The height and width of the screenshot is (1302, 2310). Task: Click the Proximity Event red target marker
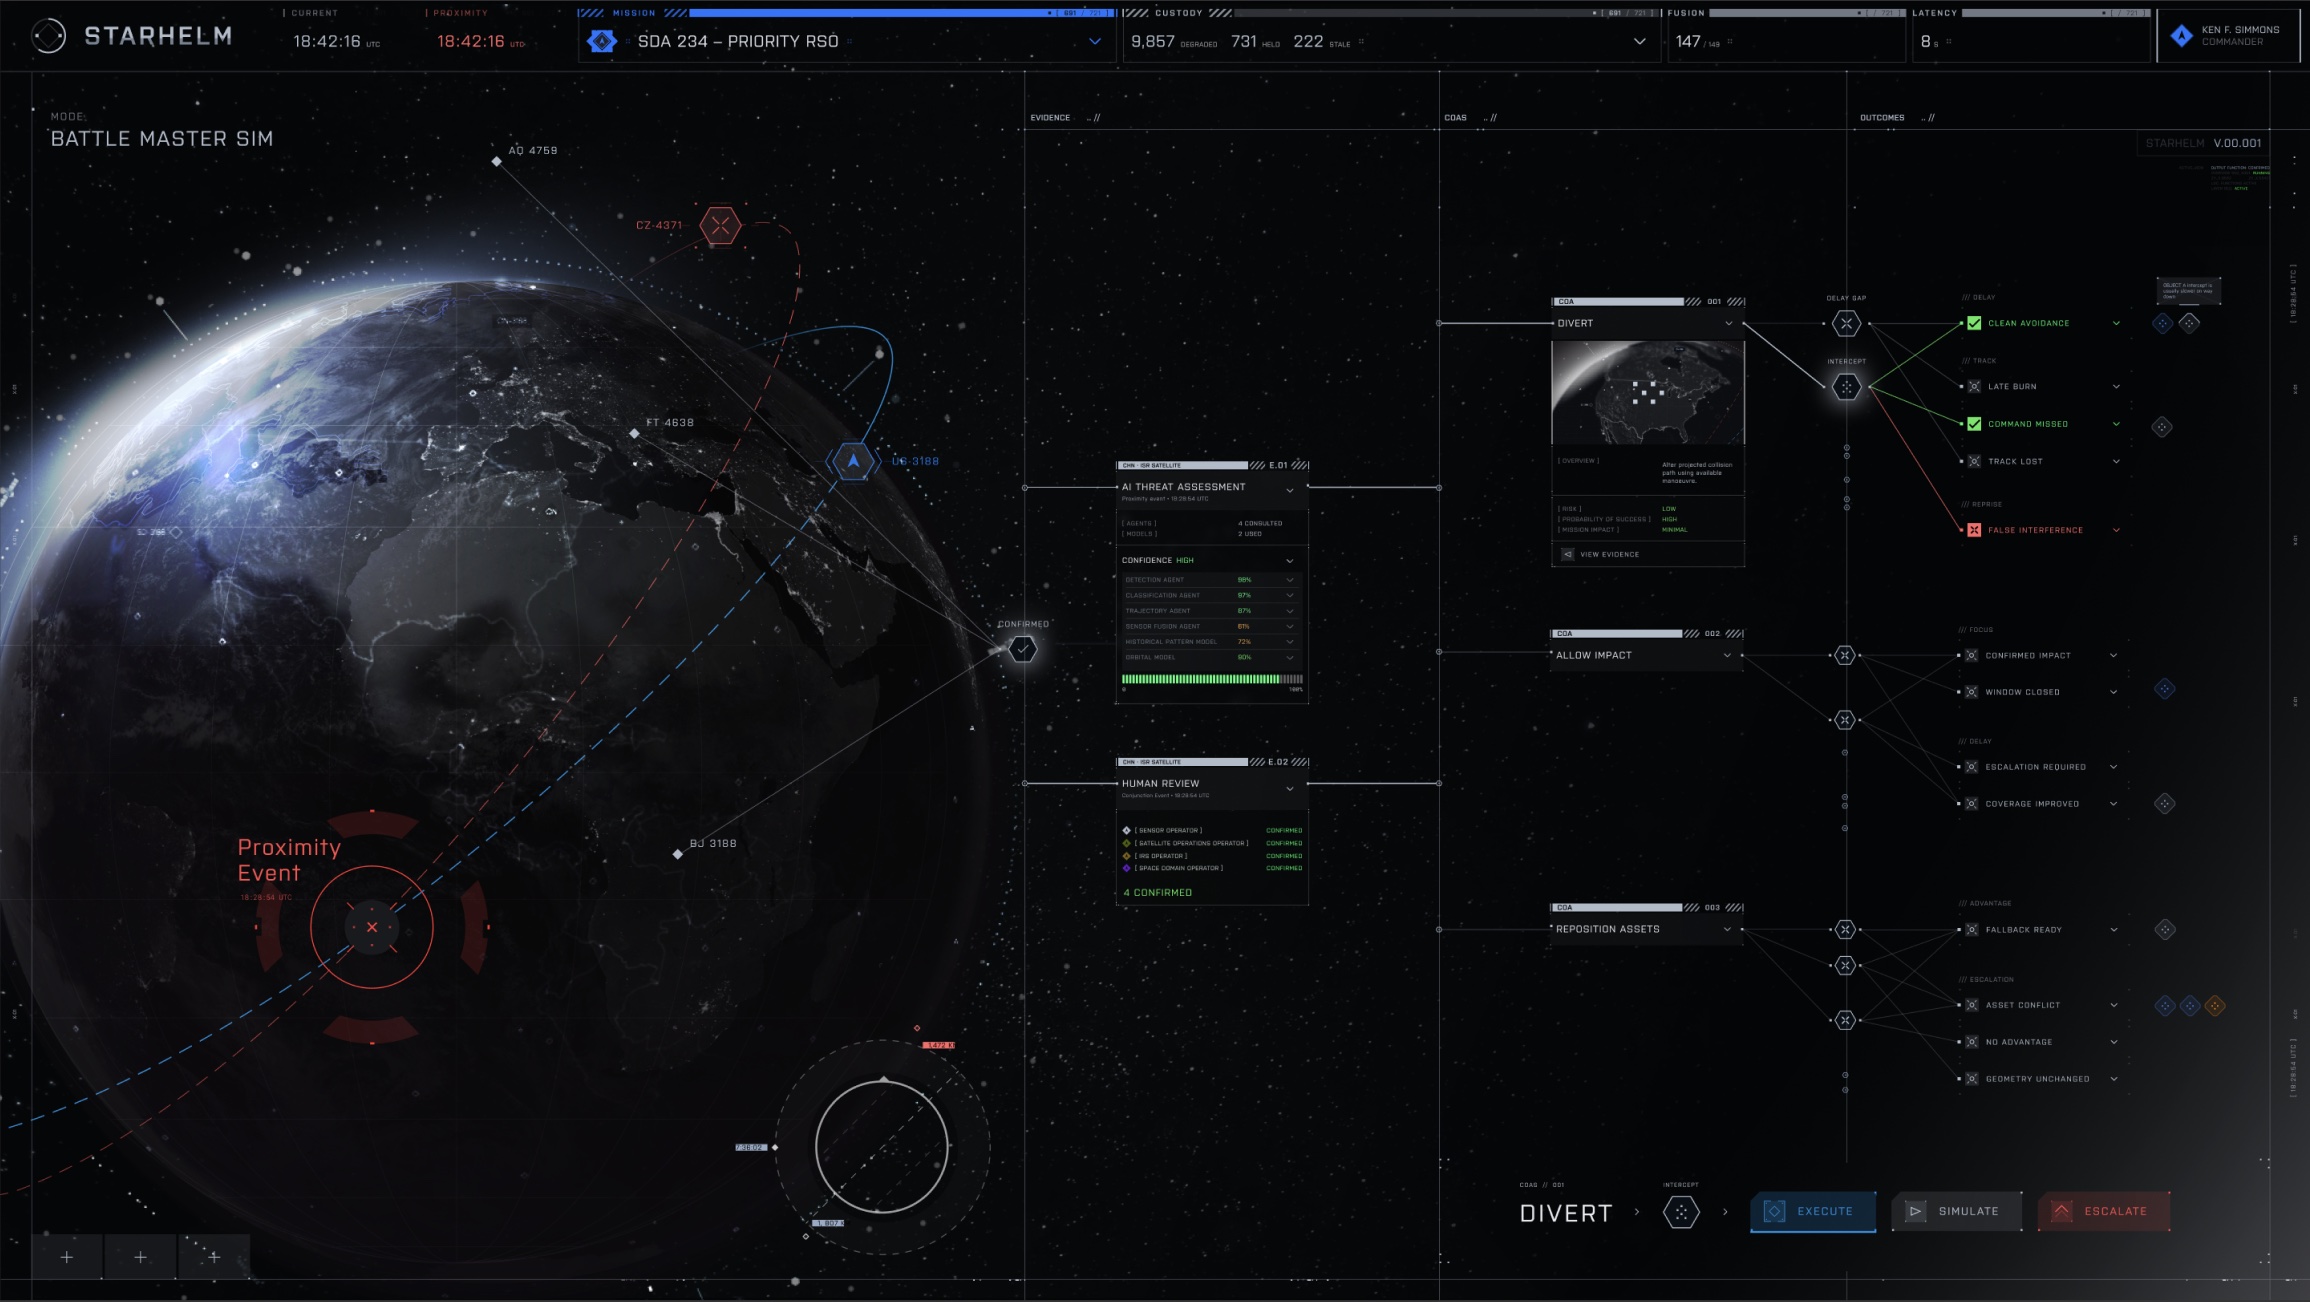[x=372, y=927]
